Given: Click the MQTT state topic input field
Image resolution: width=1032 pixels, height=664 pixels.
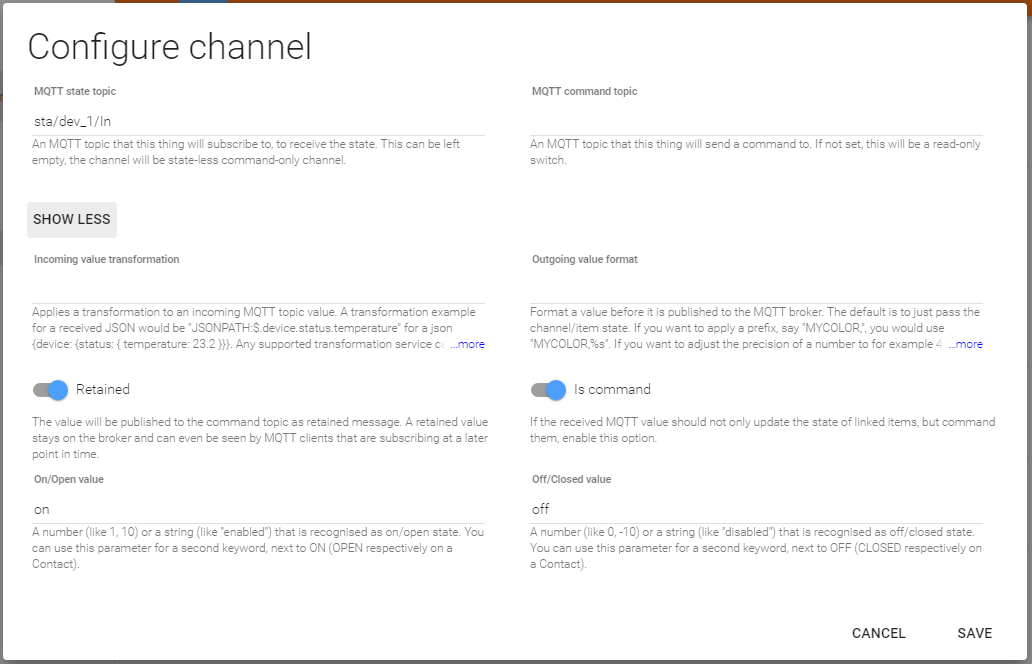Looking at the screenshot, I should (258, 120).
